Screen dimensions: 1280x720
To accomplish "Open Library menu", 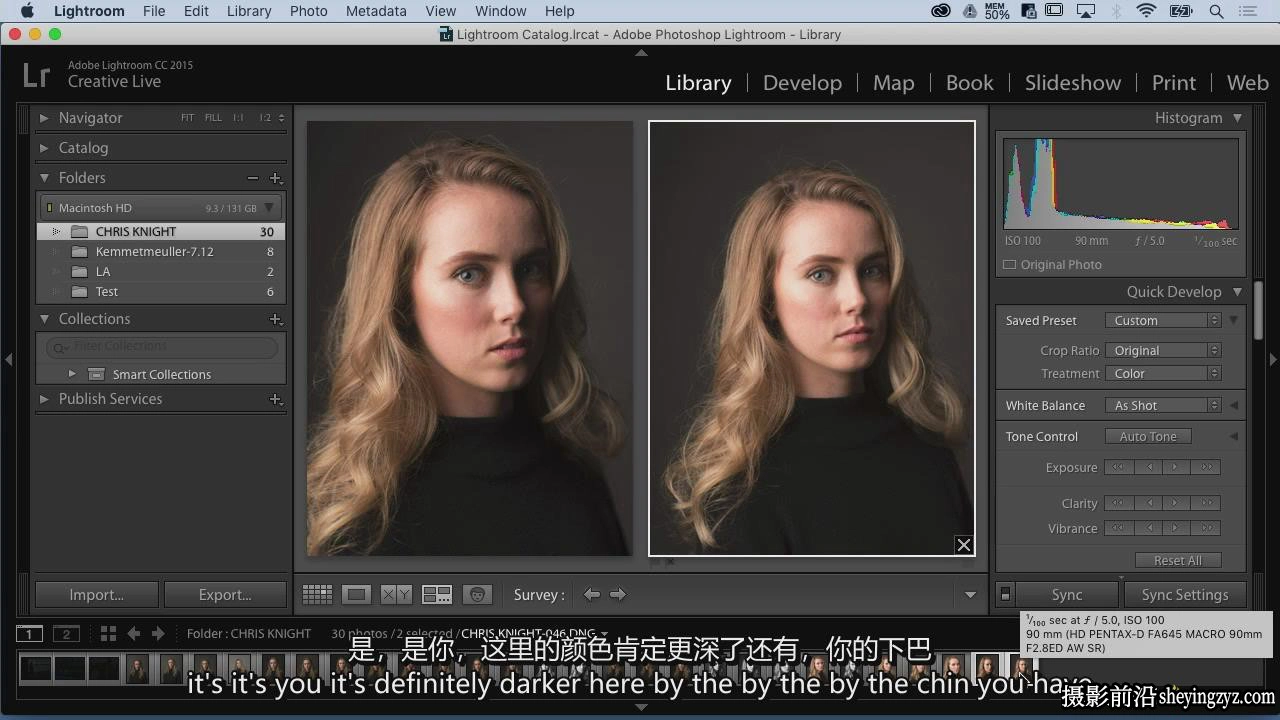I will tap(249, 11).
